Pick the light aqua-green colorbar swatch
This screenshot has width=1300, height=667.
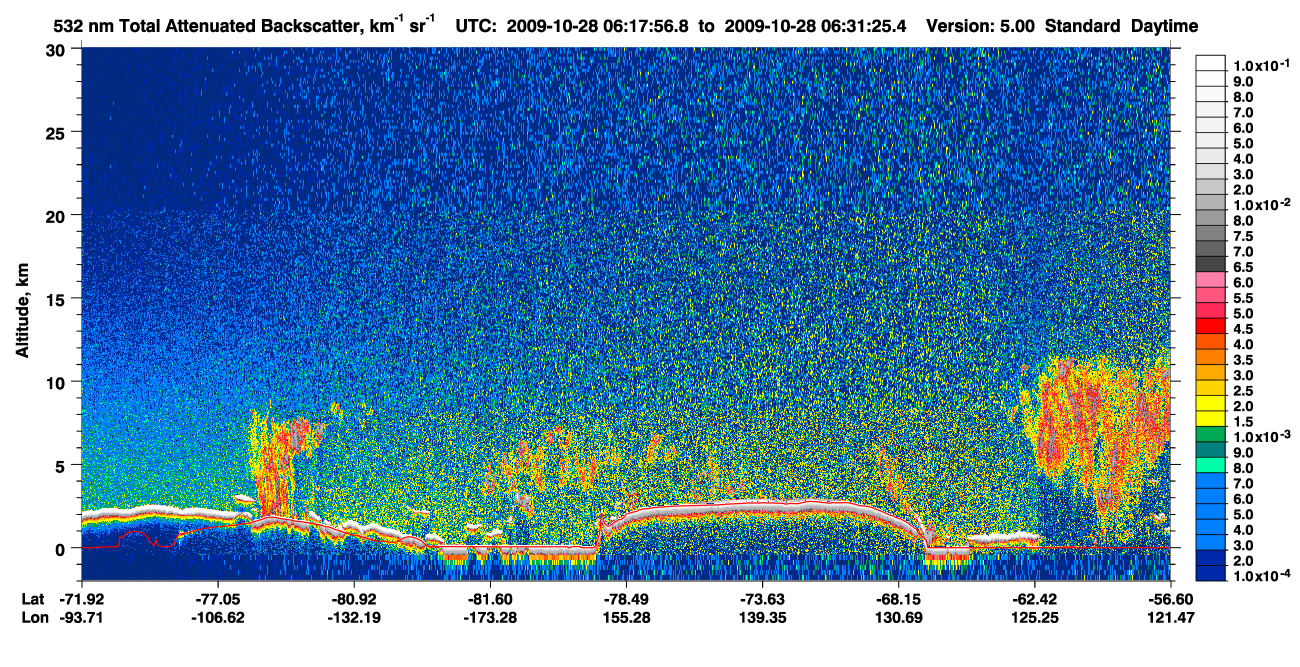tap(1210, 465)
